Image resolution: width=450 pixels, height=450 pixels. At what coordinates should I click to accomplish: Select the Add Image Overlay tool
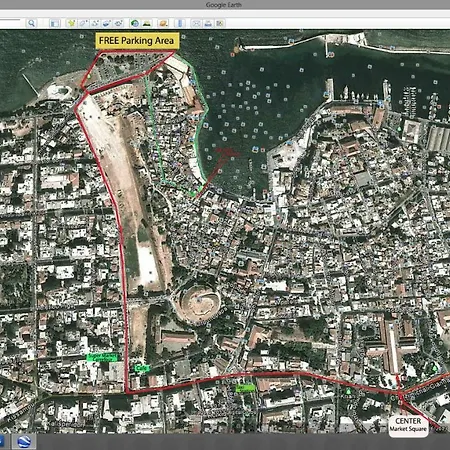tap(107, 23)
